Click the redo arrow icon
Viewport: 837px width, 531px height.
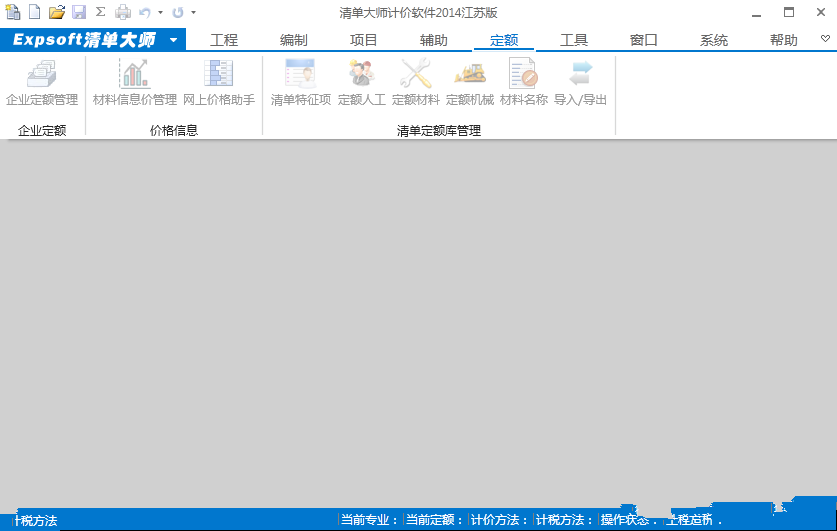pyautogui.click(x=178, y=12)
